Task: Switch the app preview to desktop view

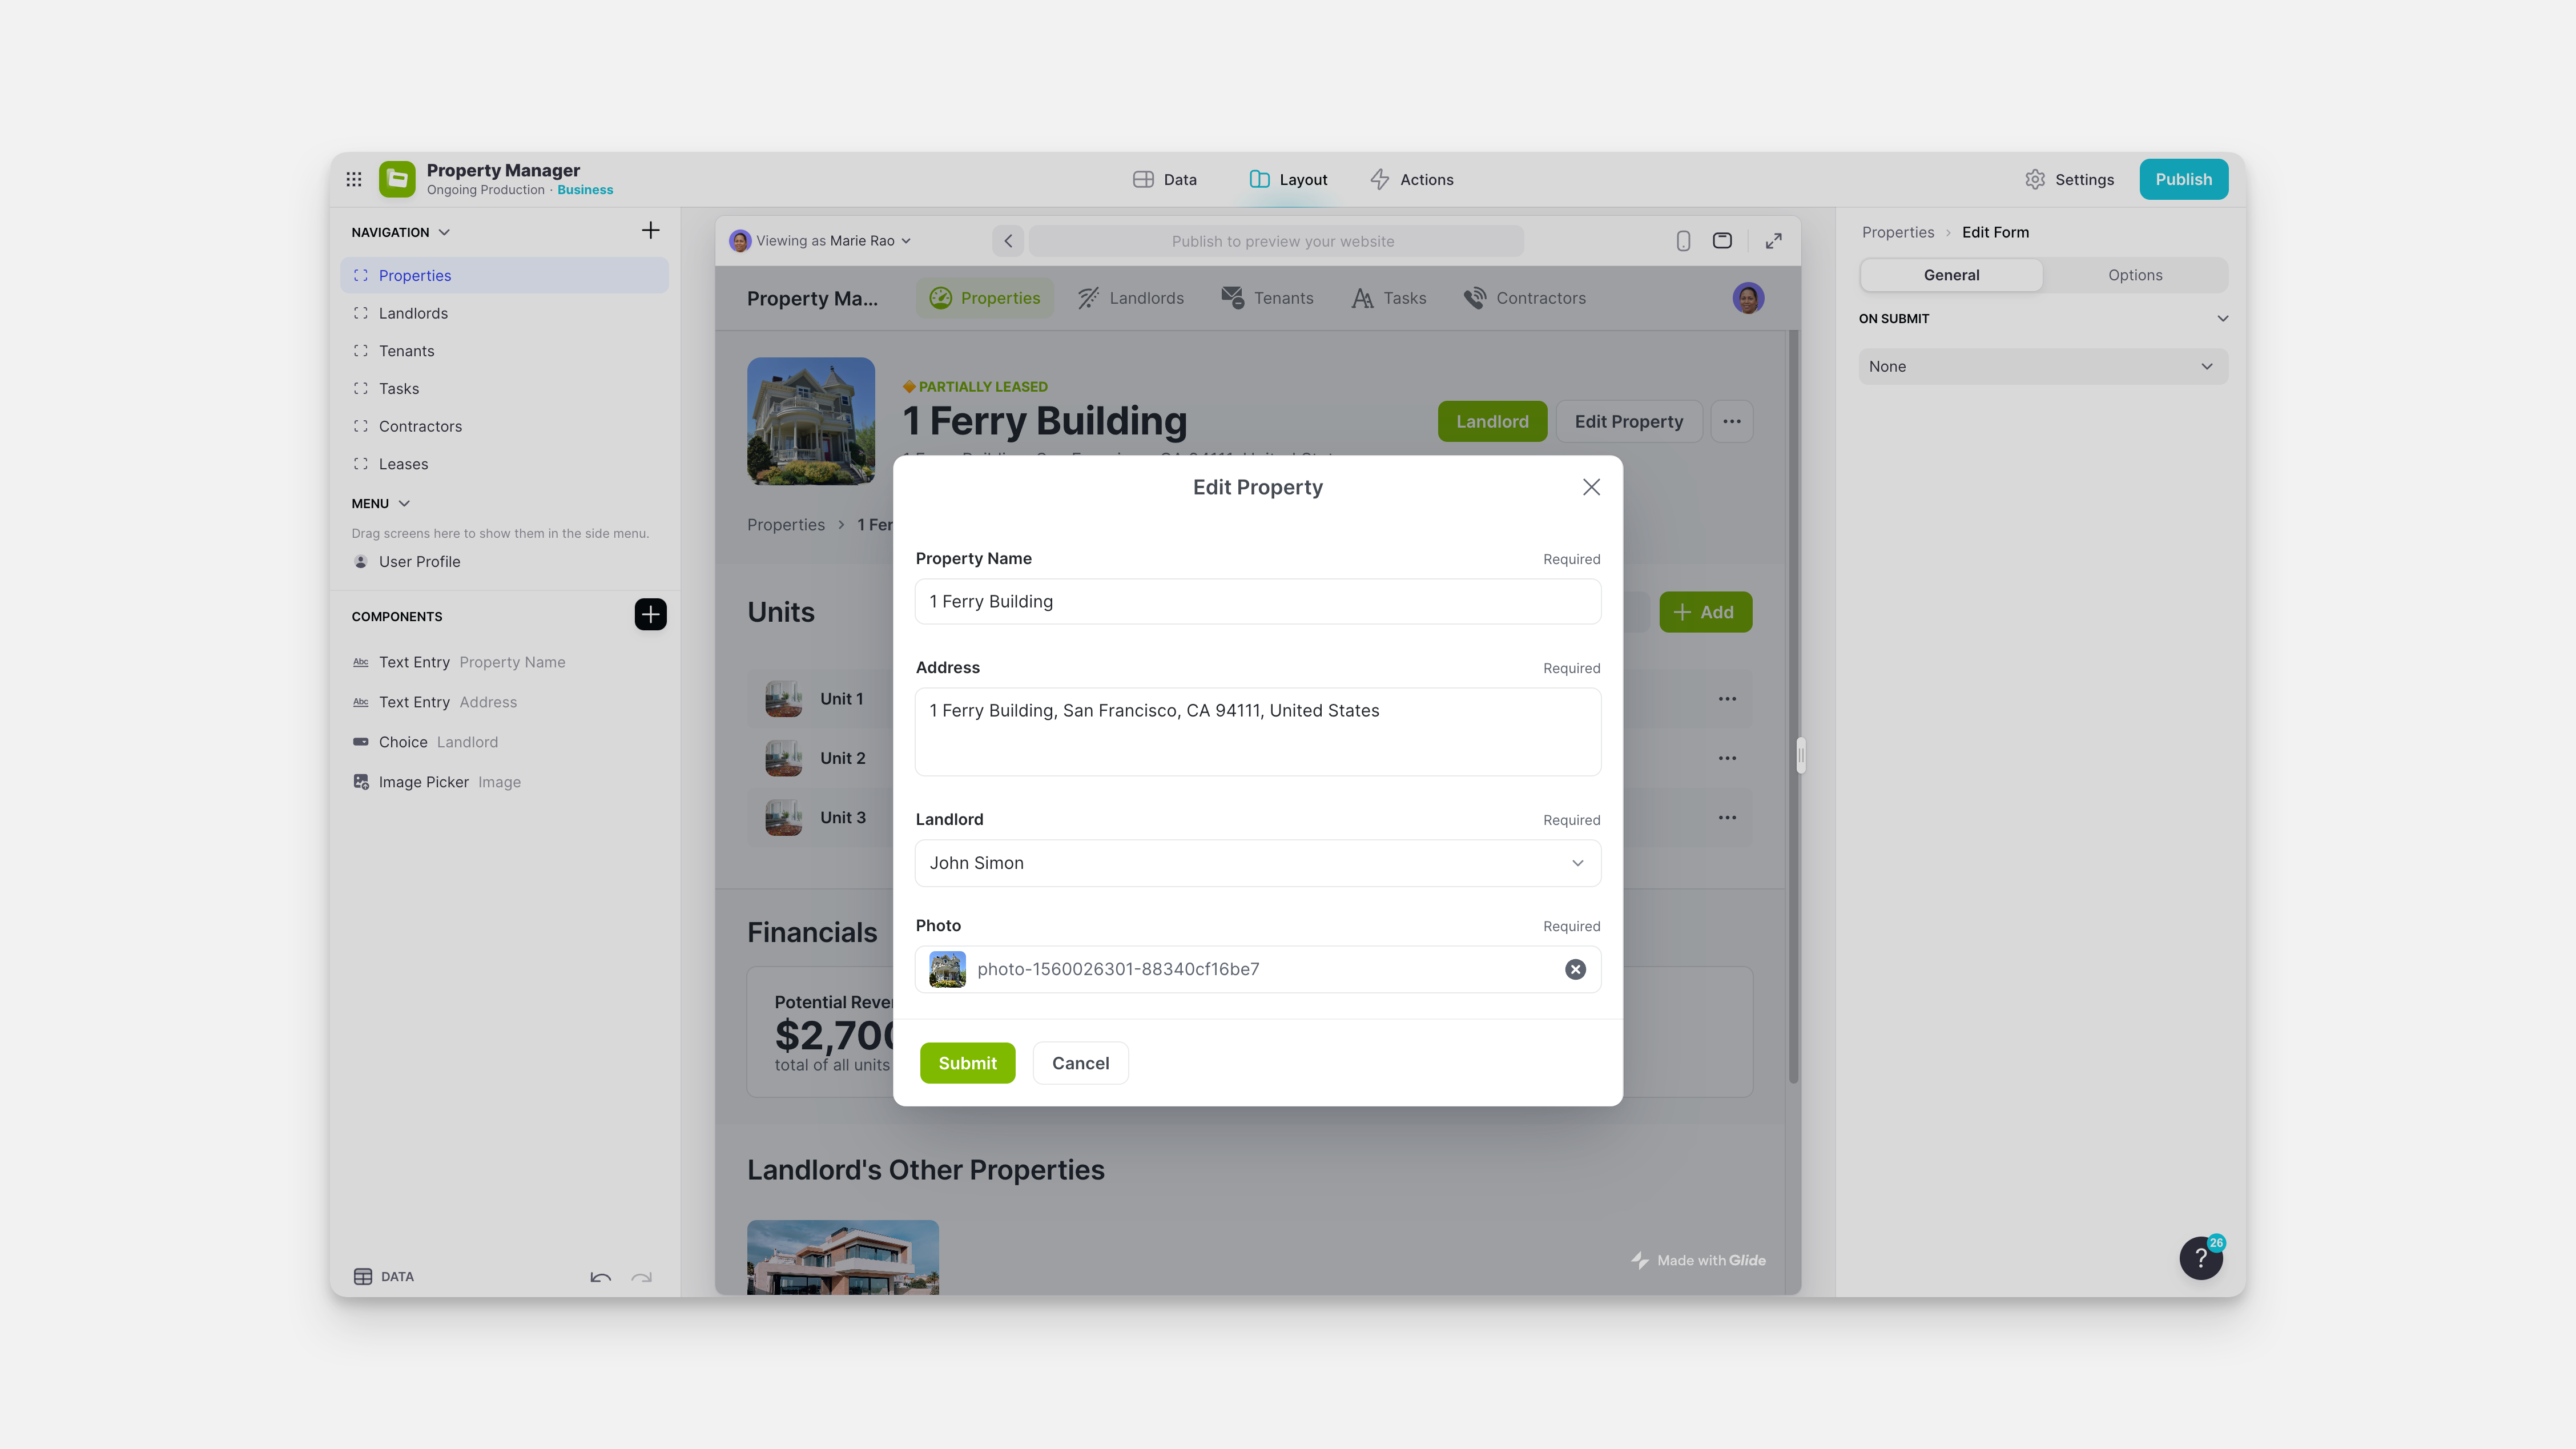Action: click(1722, 240)
